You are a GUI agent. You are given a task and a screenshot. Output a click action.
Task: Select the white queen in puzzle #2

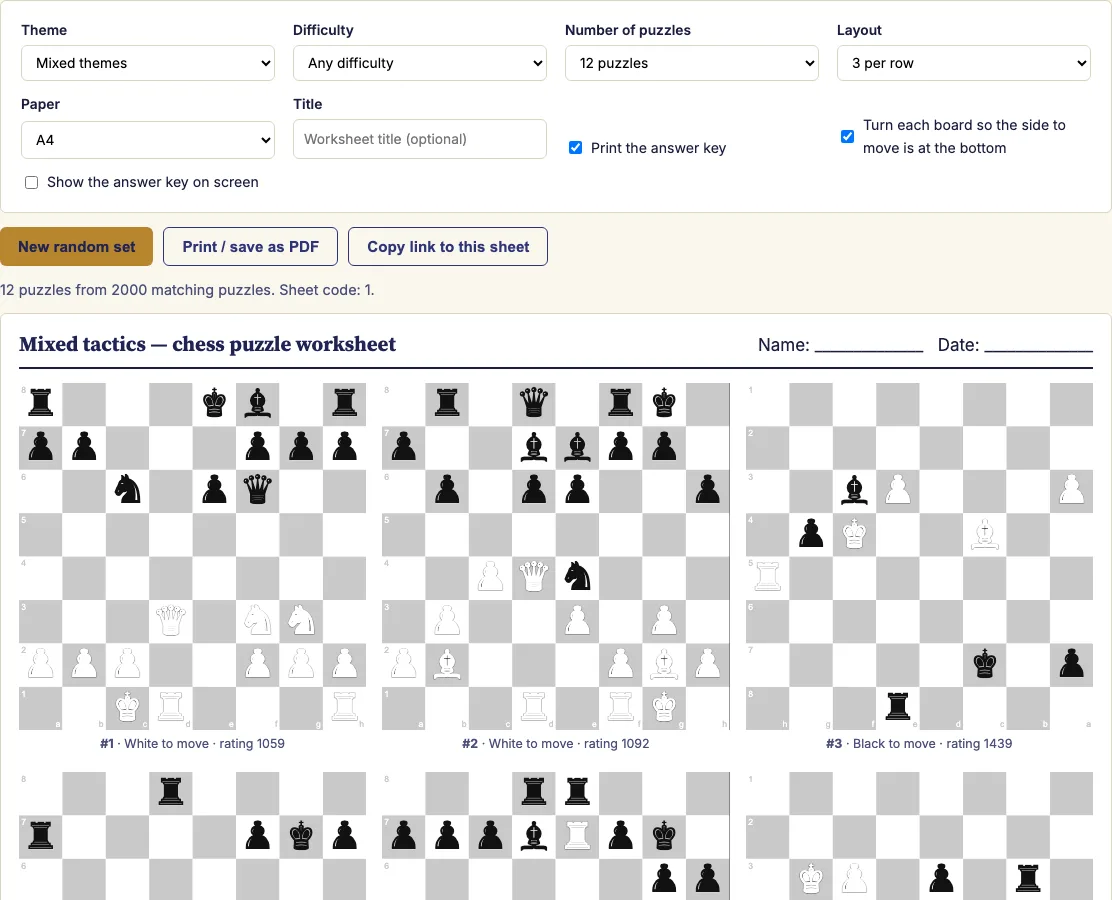[x=534, y=577]
